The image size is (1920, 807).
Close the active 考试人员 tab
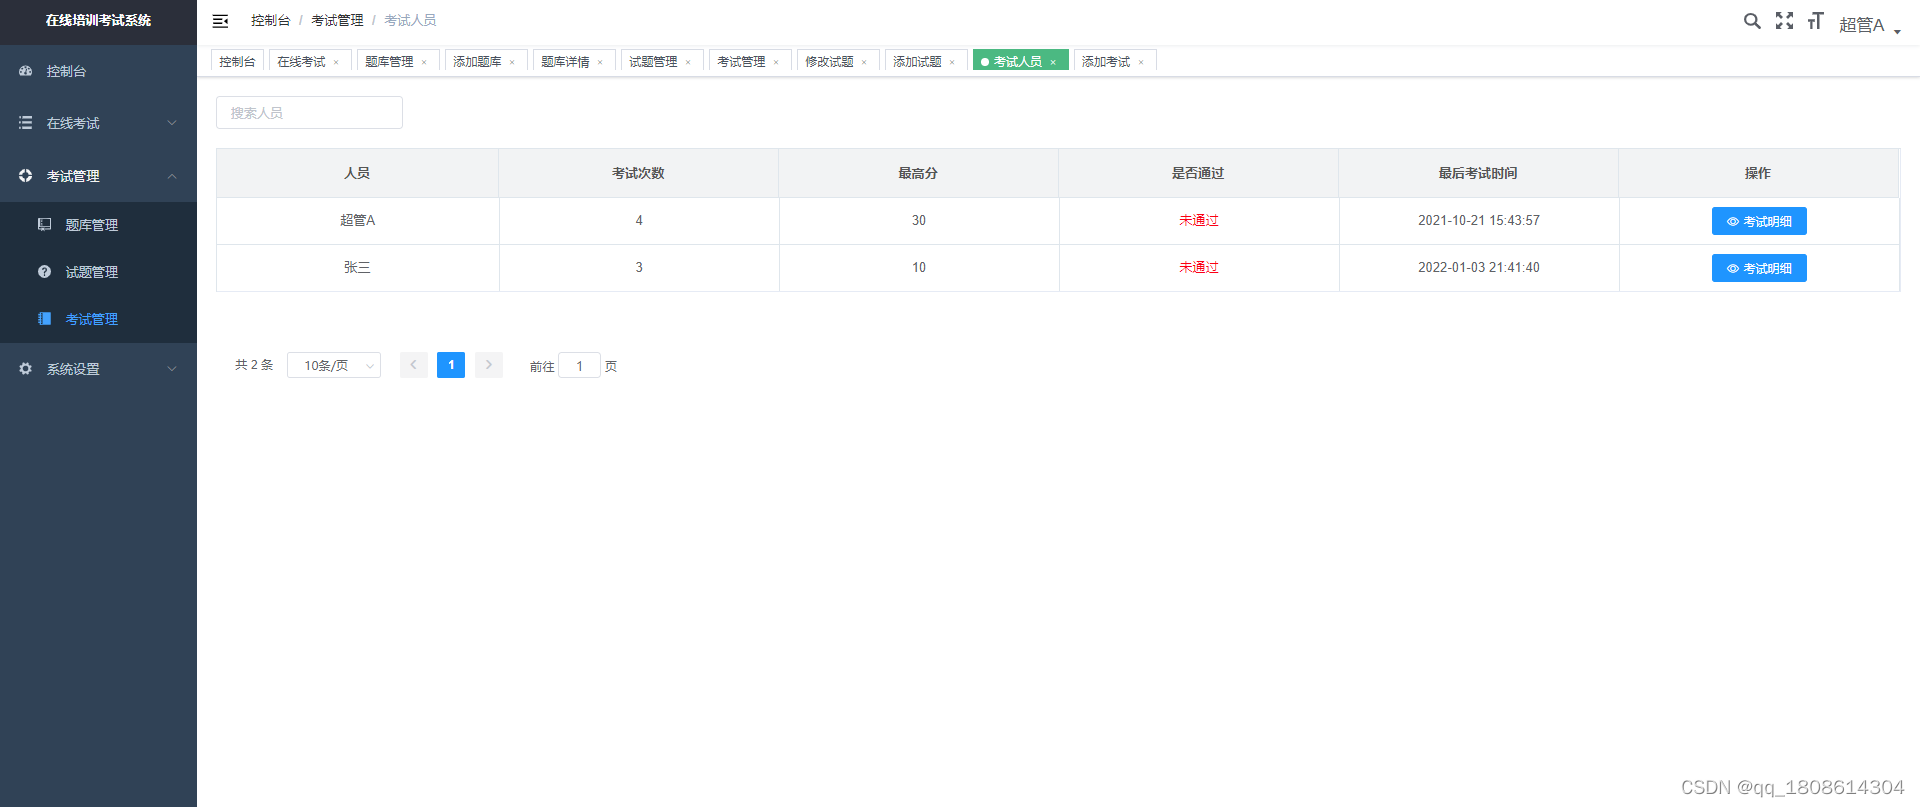(1053, 62)
